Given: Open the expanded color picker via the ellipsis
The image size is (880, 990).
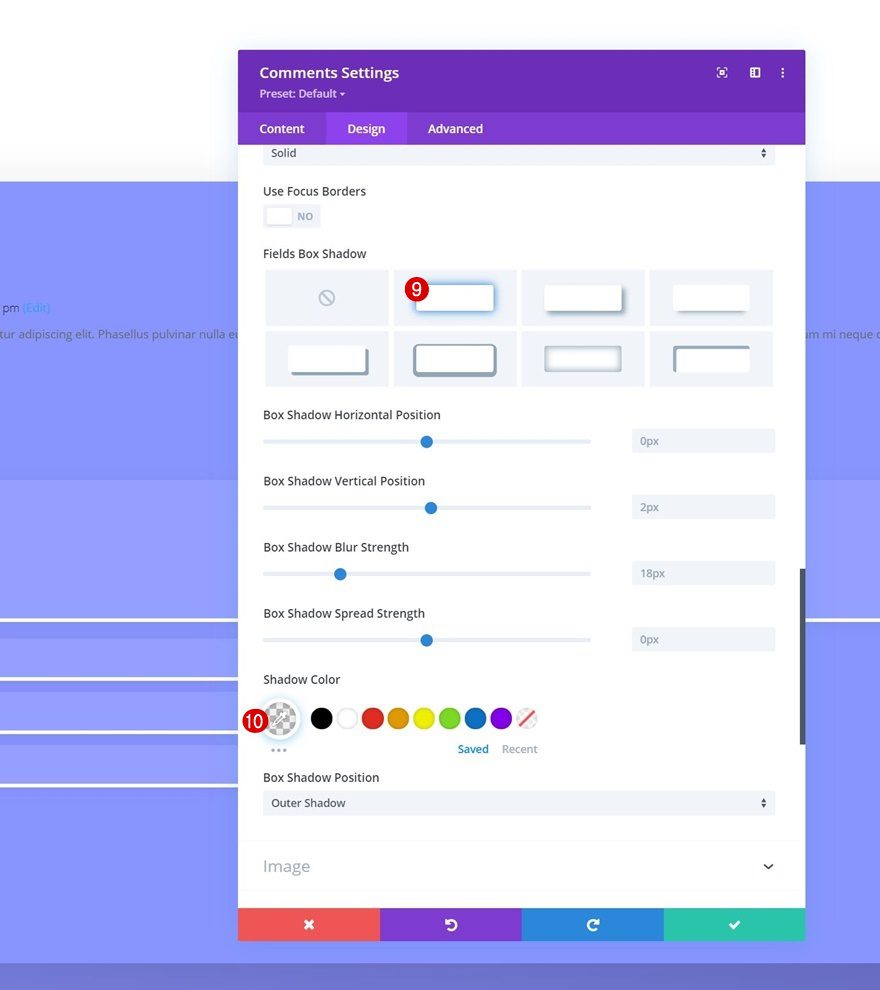Looking at the screenshot, I should pos(278,748).
